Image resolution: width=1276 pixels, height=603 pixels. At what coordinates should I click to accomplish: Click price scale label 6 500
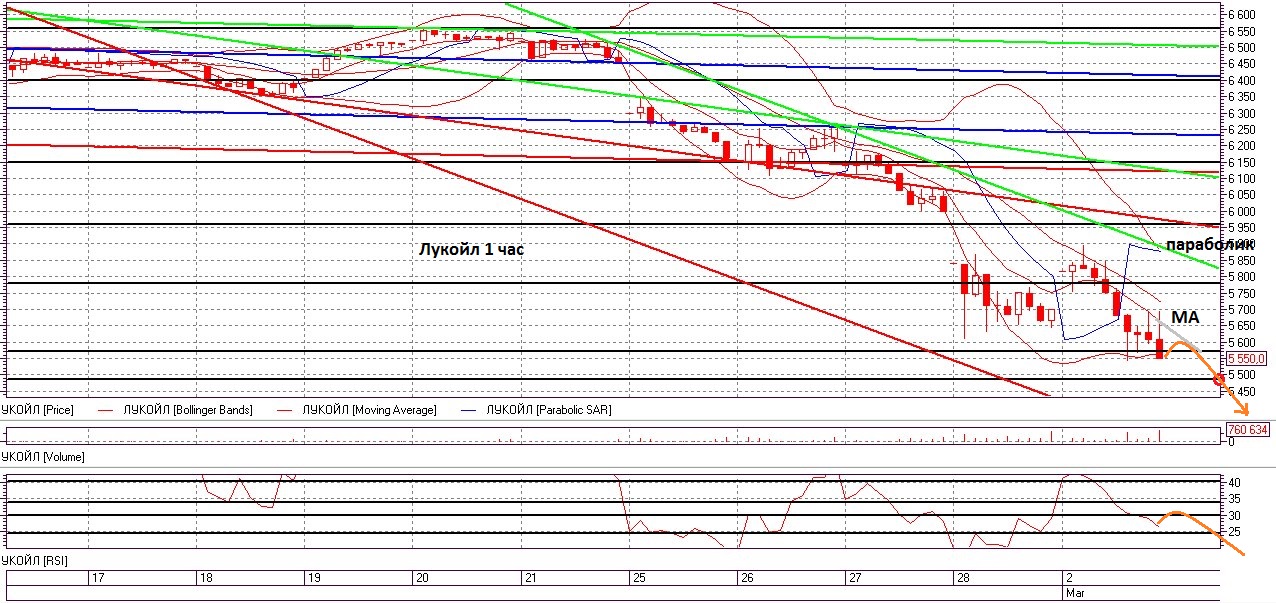[x=1241, y=48]
